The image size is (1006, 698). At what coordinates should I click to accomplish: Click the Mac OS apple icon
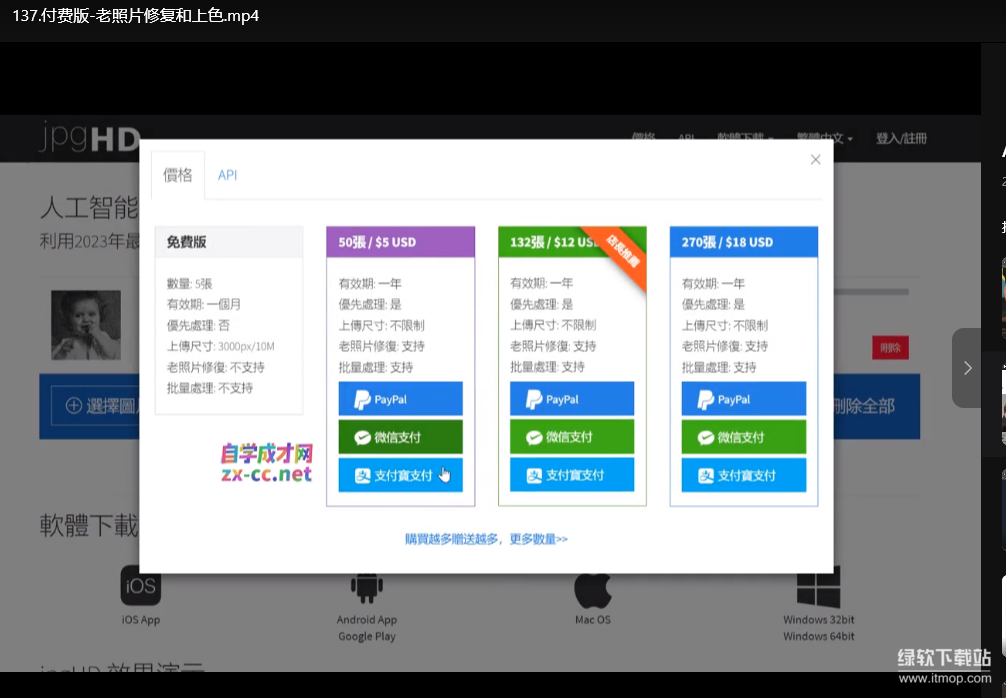coord(592,589)
